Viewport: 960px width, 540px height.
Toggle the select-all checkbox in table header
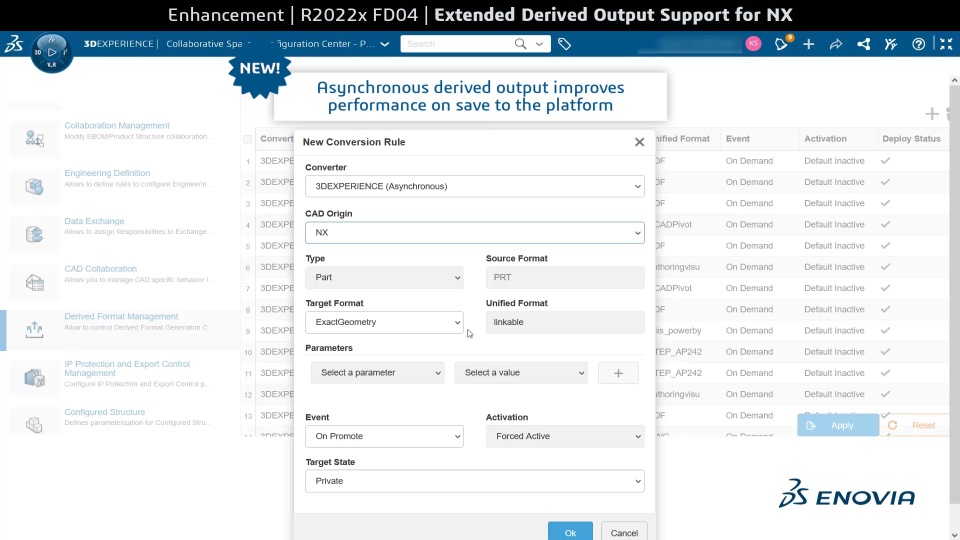point(248,139)
